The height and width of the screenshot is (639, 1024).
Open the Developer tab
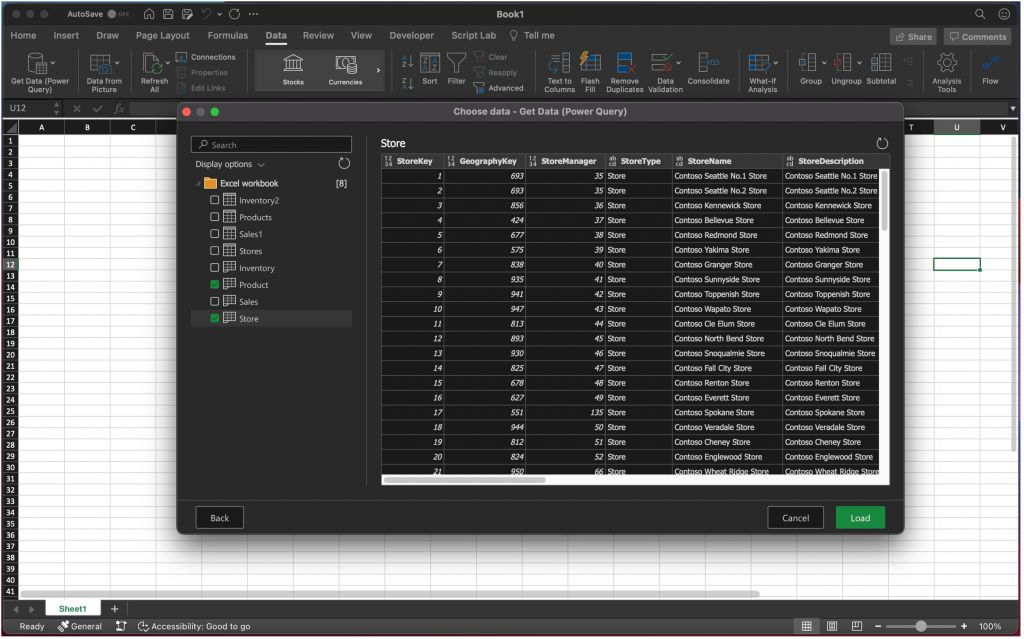coord(411,36)
